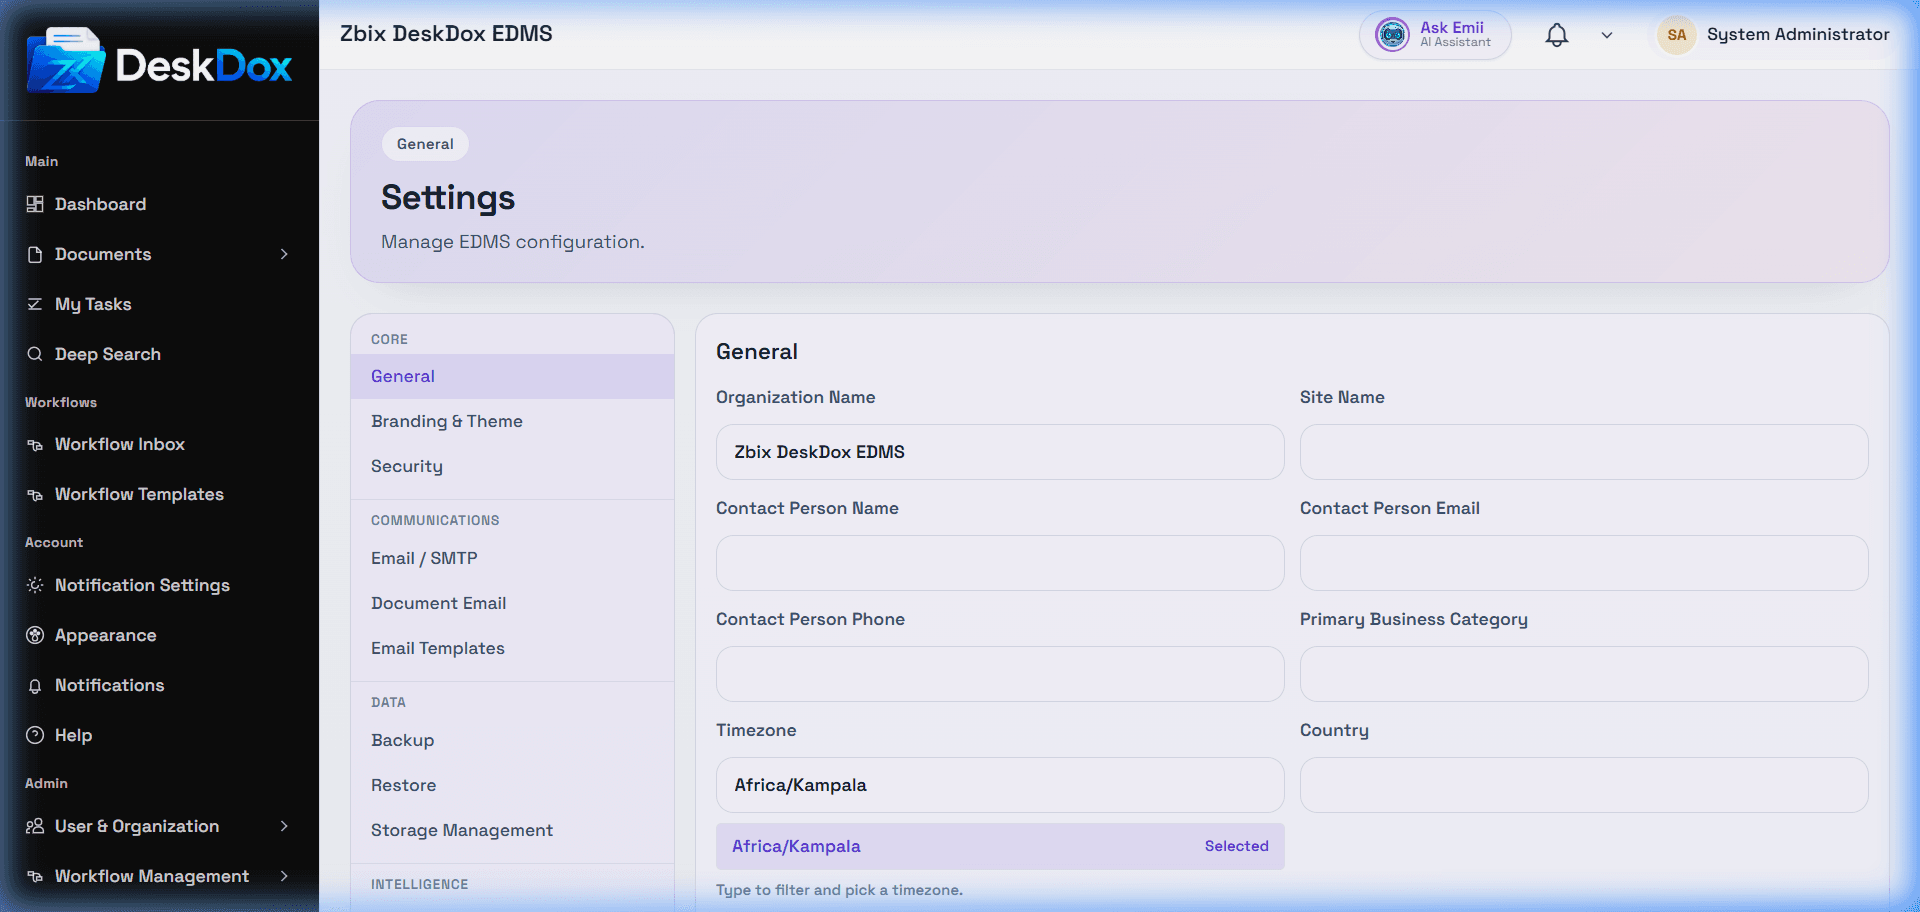Viewport: 1920px width, 912px height.
Task: Open Document Email settings
Action: click(512, 603)
